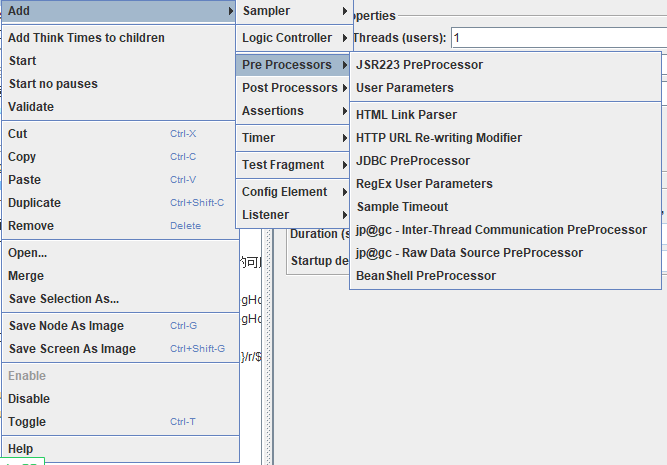Add Sample Timeout pre processor

(505, 207)
